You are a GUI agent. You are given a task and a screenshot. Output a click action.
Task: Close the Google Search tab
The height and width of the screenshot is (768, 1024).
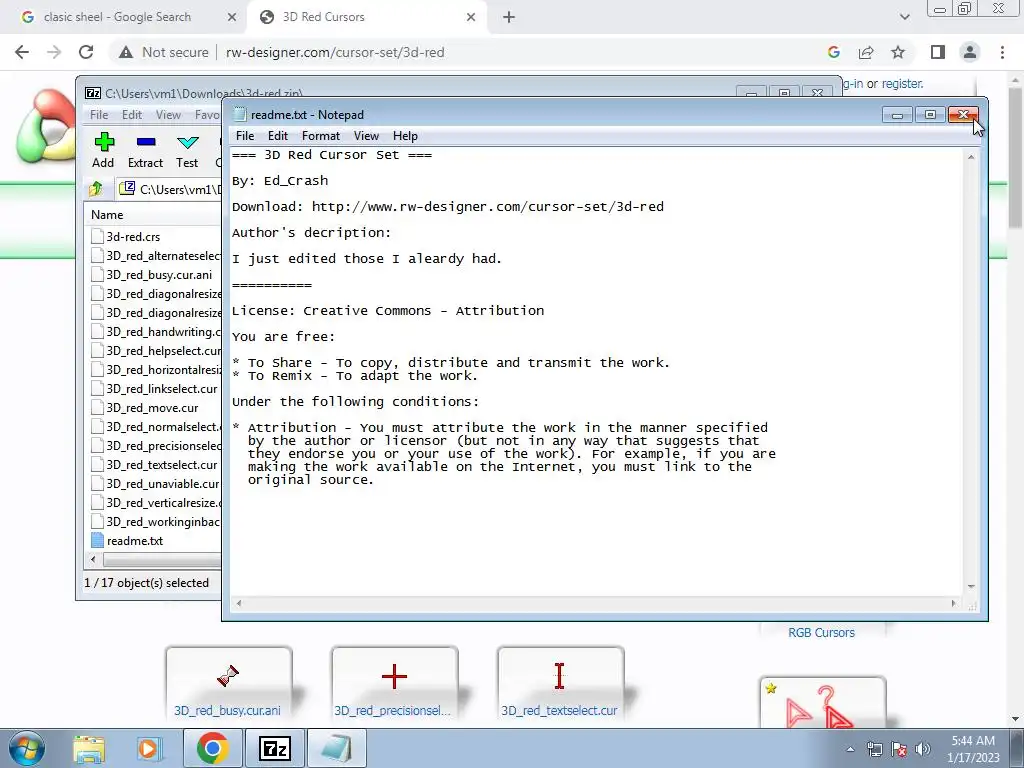tap(232, 17)
